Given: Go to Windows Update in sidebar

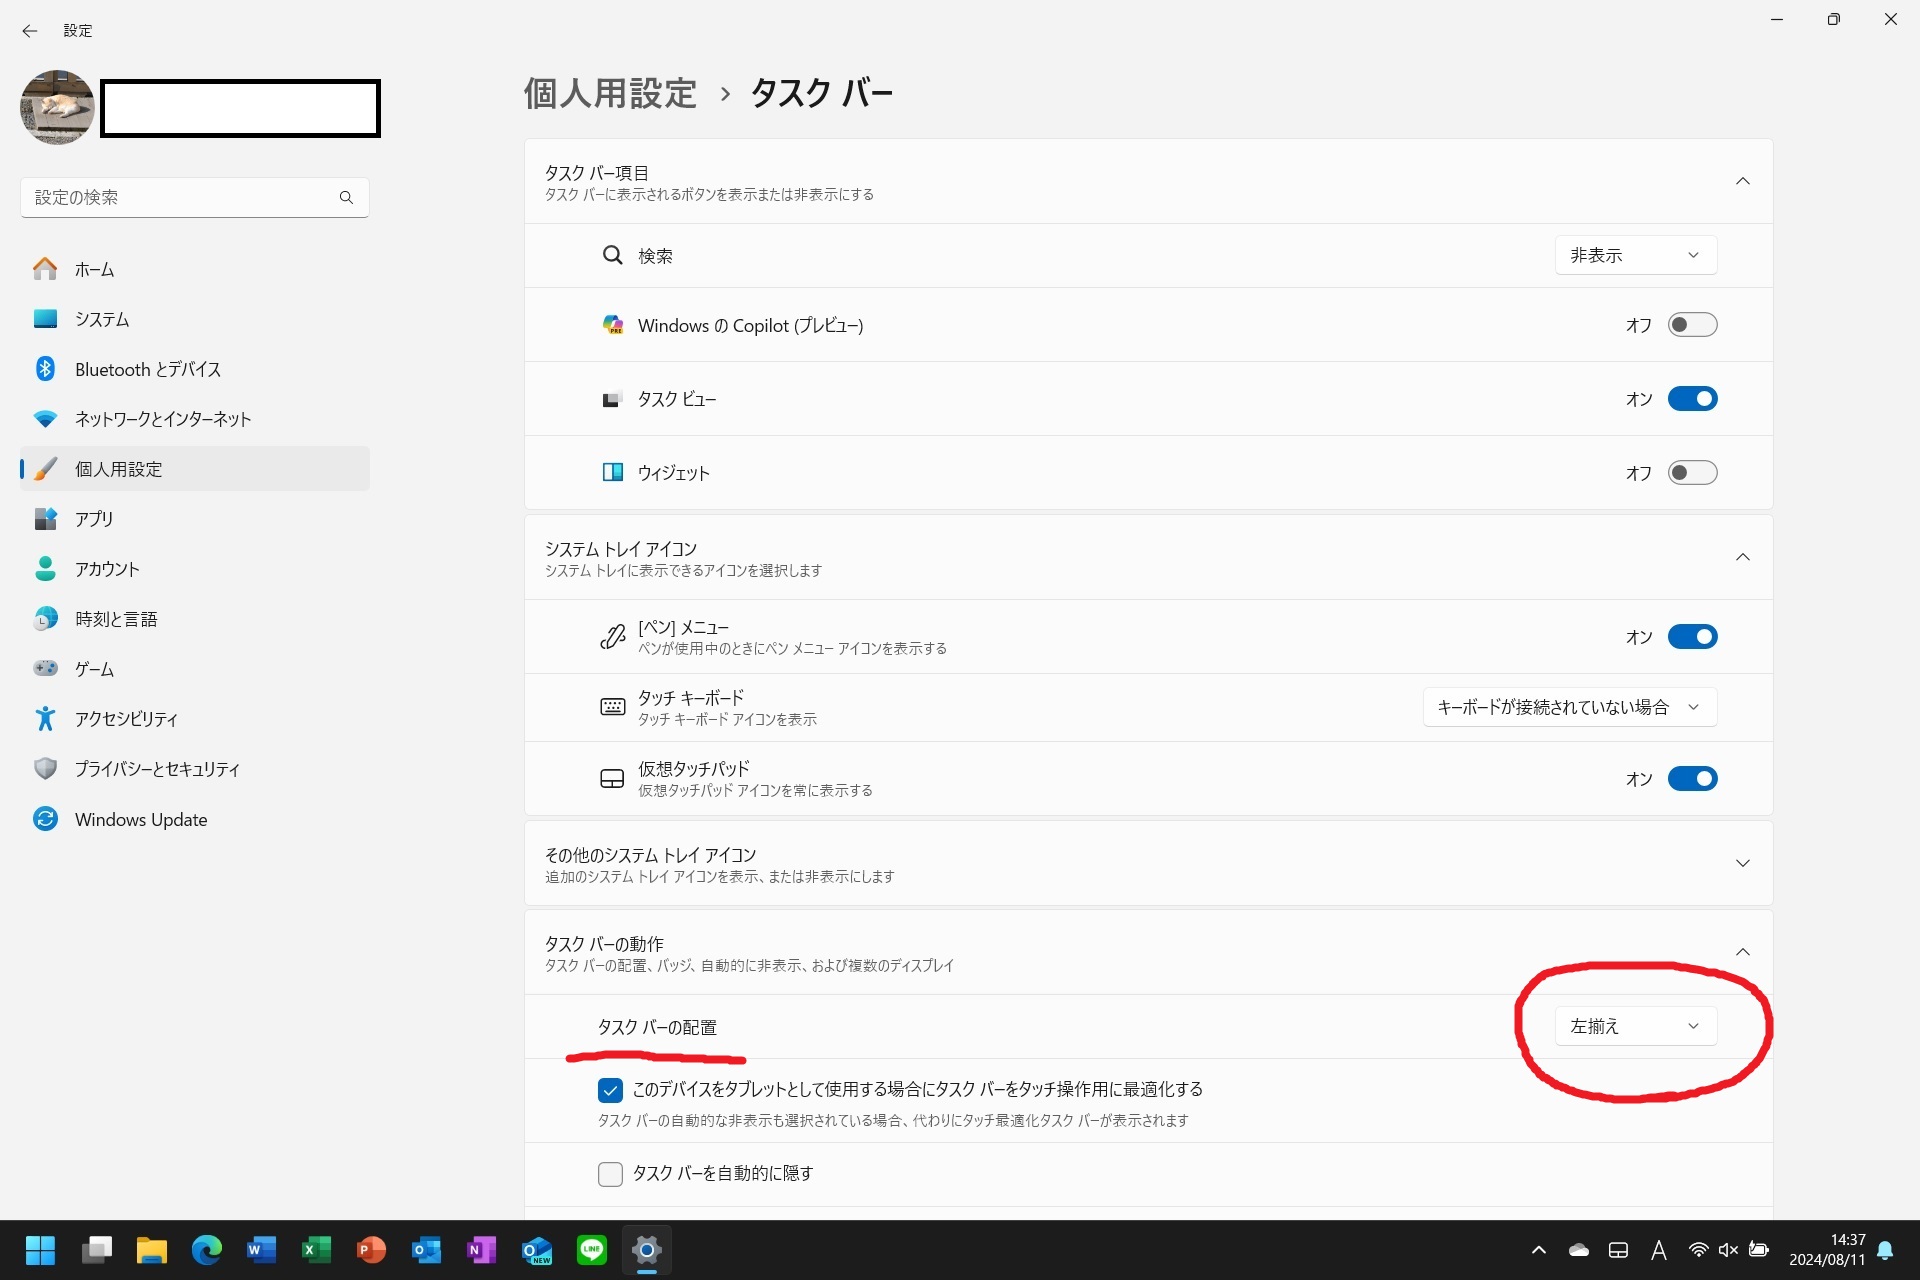Looking at the screenshot, I should 141,820.
